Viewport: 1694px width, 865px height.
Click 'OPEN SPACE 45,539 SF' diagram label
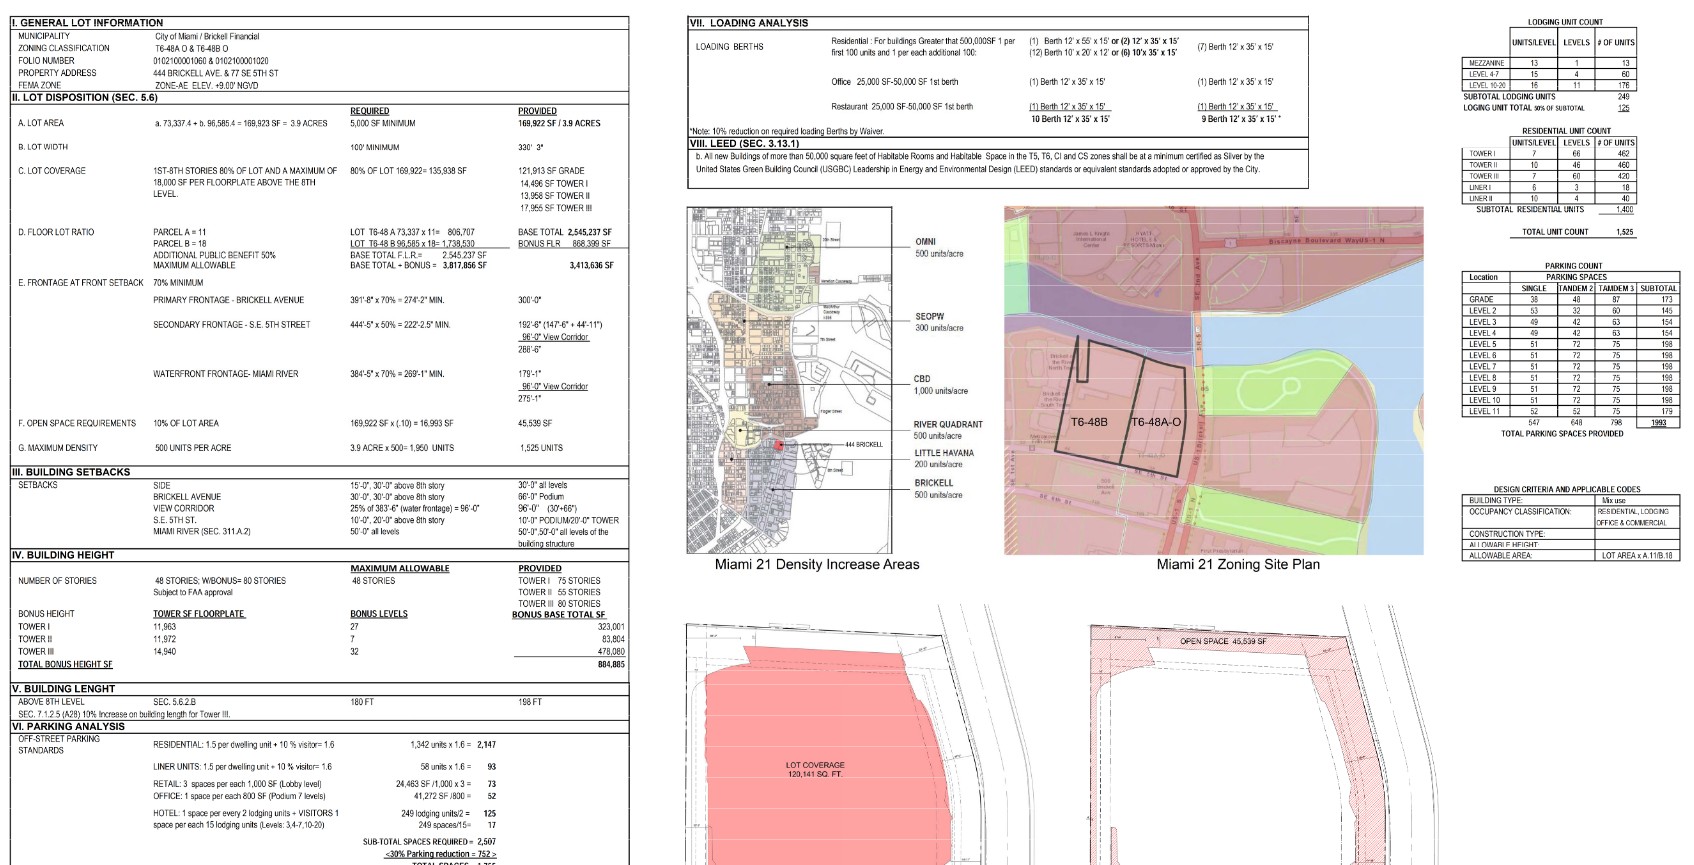pos(1223,641)
